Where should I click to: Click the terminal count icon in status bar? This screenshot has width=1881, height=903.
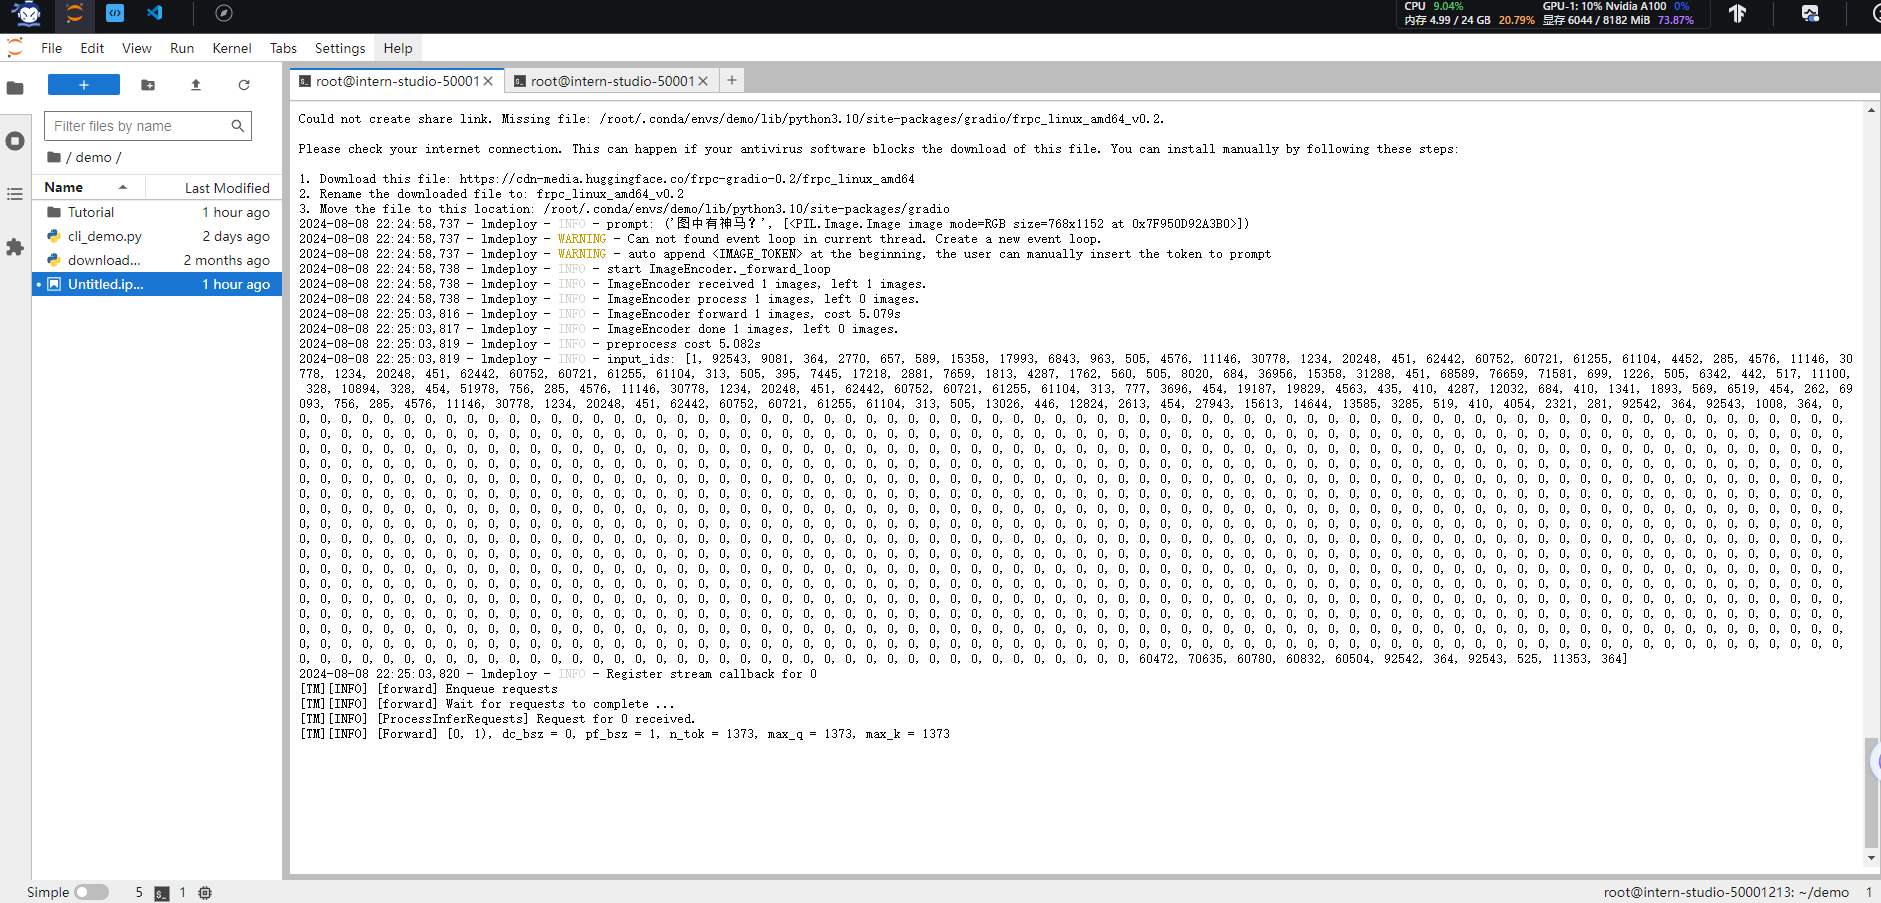162,893
